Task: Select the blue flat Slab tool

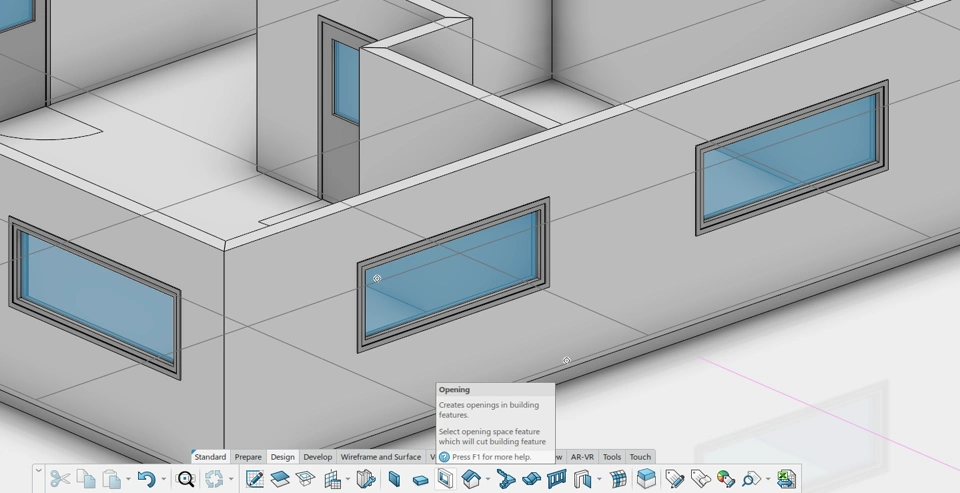Action: 420,479
